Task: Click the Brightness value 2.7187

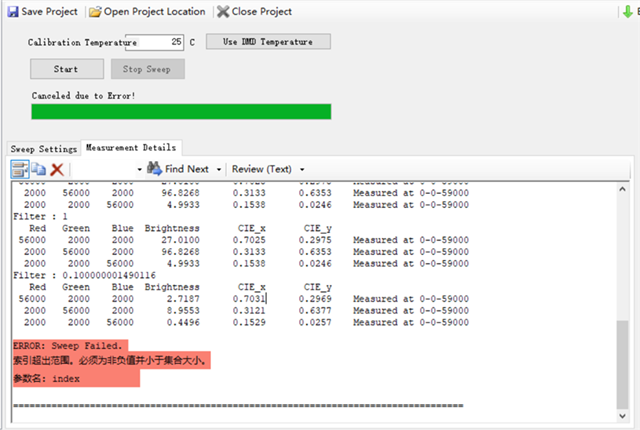Action: tap(183, 299)
